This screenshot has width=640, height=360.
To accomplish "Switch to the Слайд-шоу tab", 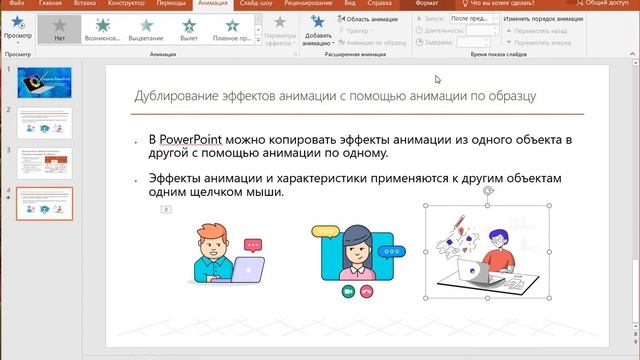I will point(256,3).
